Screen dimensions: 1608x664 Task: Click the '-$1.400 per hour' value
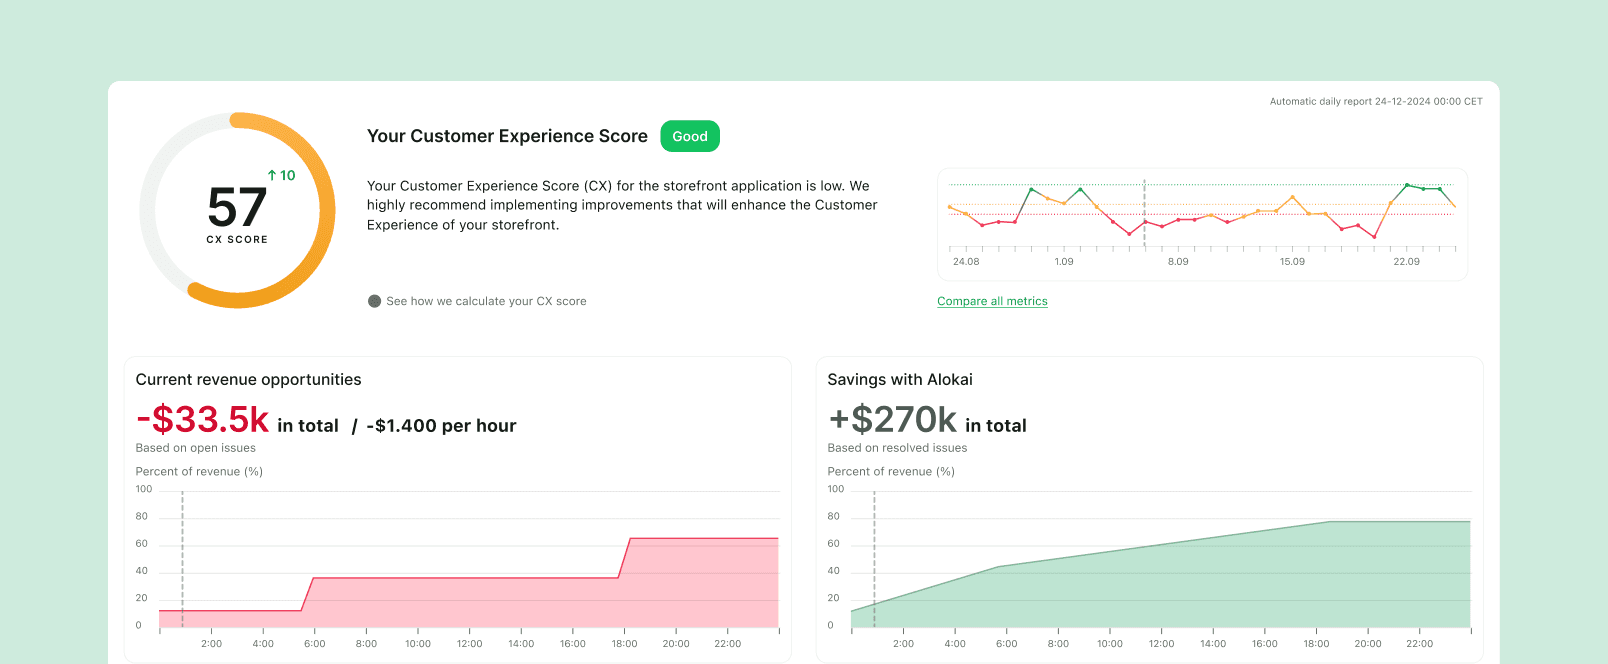coord(441,426)
